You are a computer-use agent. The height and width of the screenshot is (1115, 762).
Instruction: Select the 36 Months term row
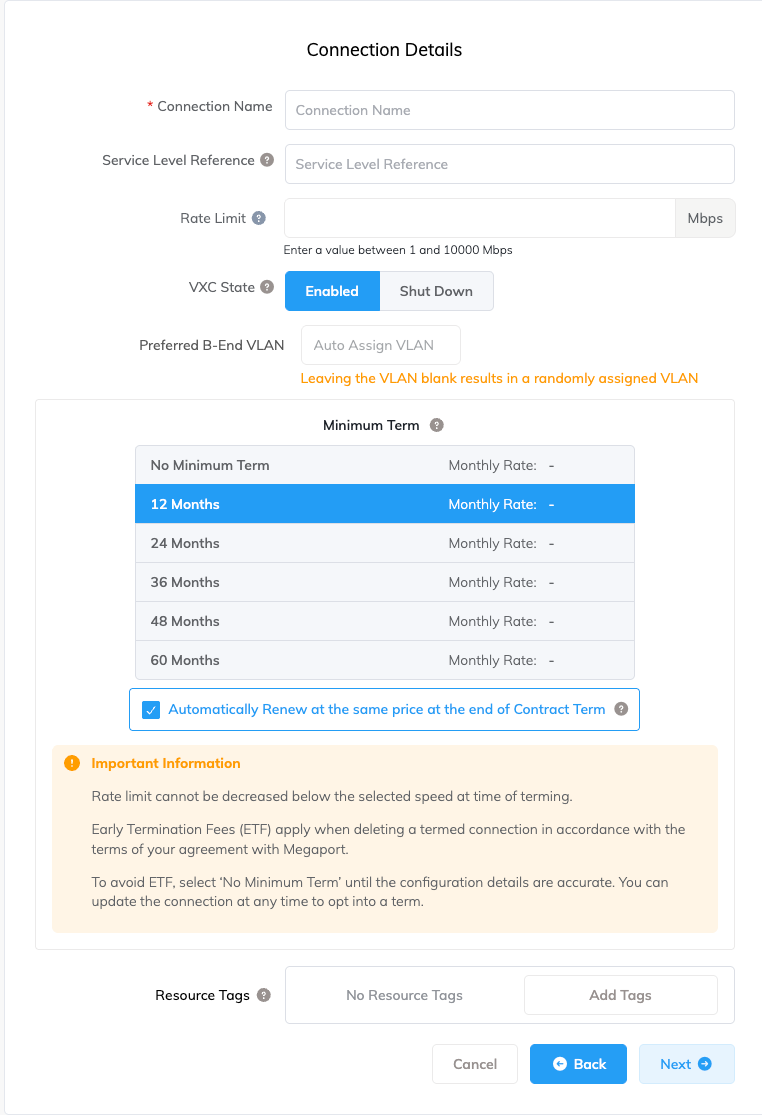click(384, 582)
